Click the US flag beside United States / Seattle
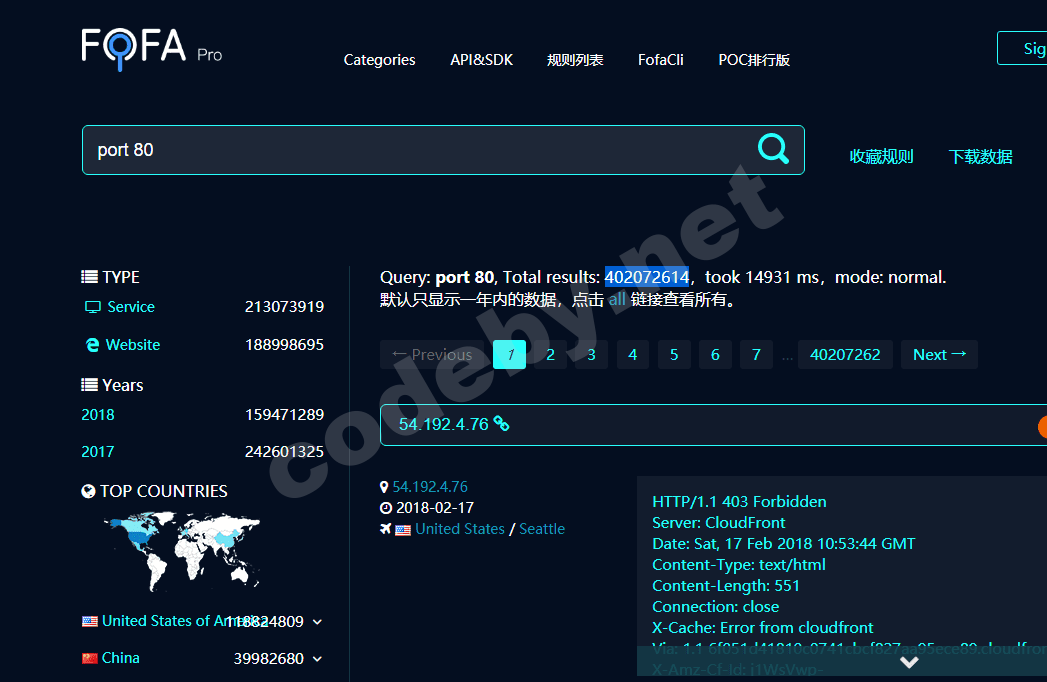The height and width of the screenshot is (682, 1047). click(x=403, y=530)
